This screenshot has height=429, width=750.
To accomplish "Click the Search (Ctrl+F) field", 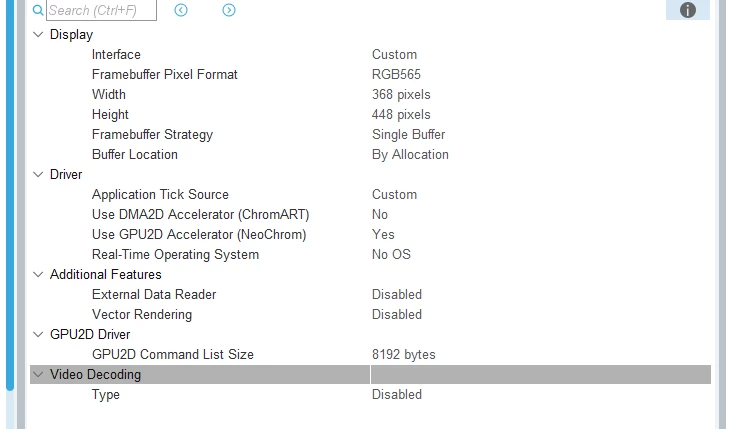I will 101,10.
